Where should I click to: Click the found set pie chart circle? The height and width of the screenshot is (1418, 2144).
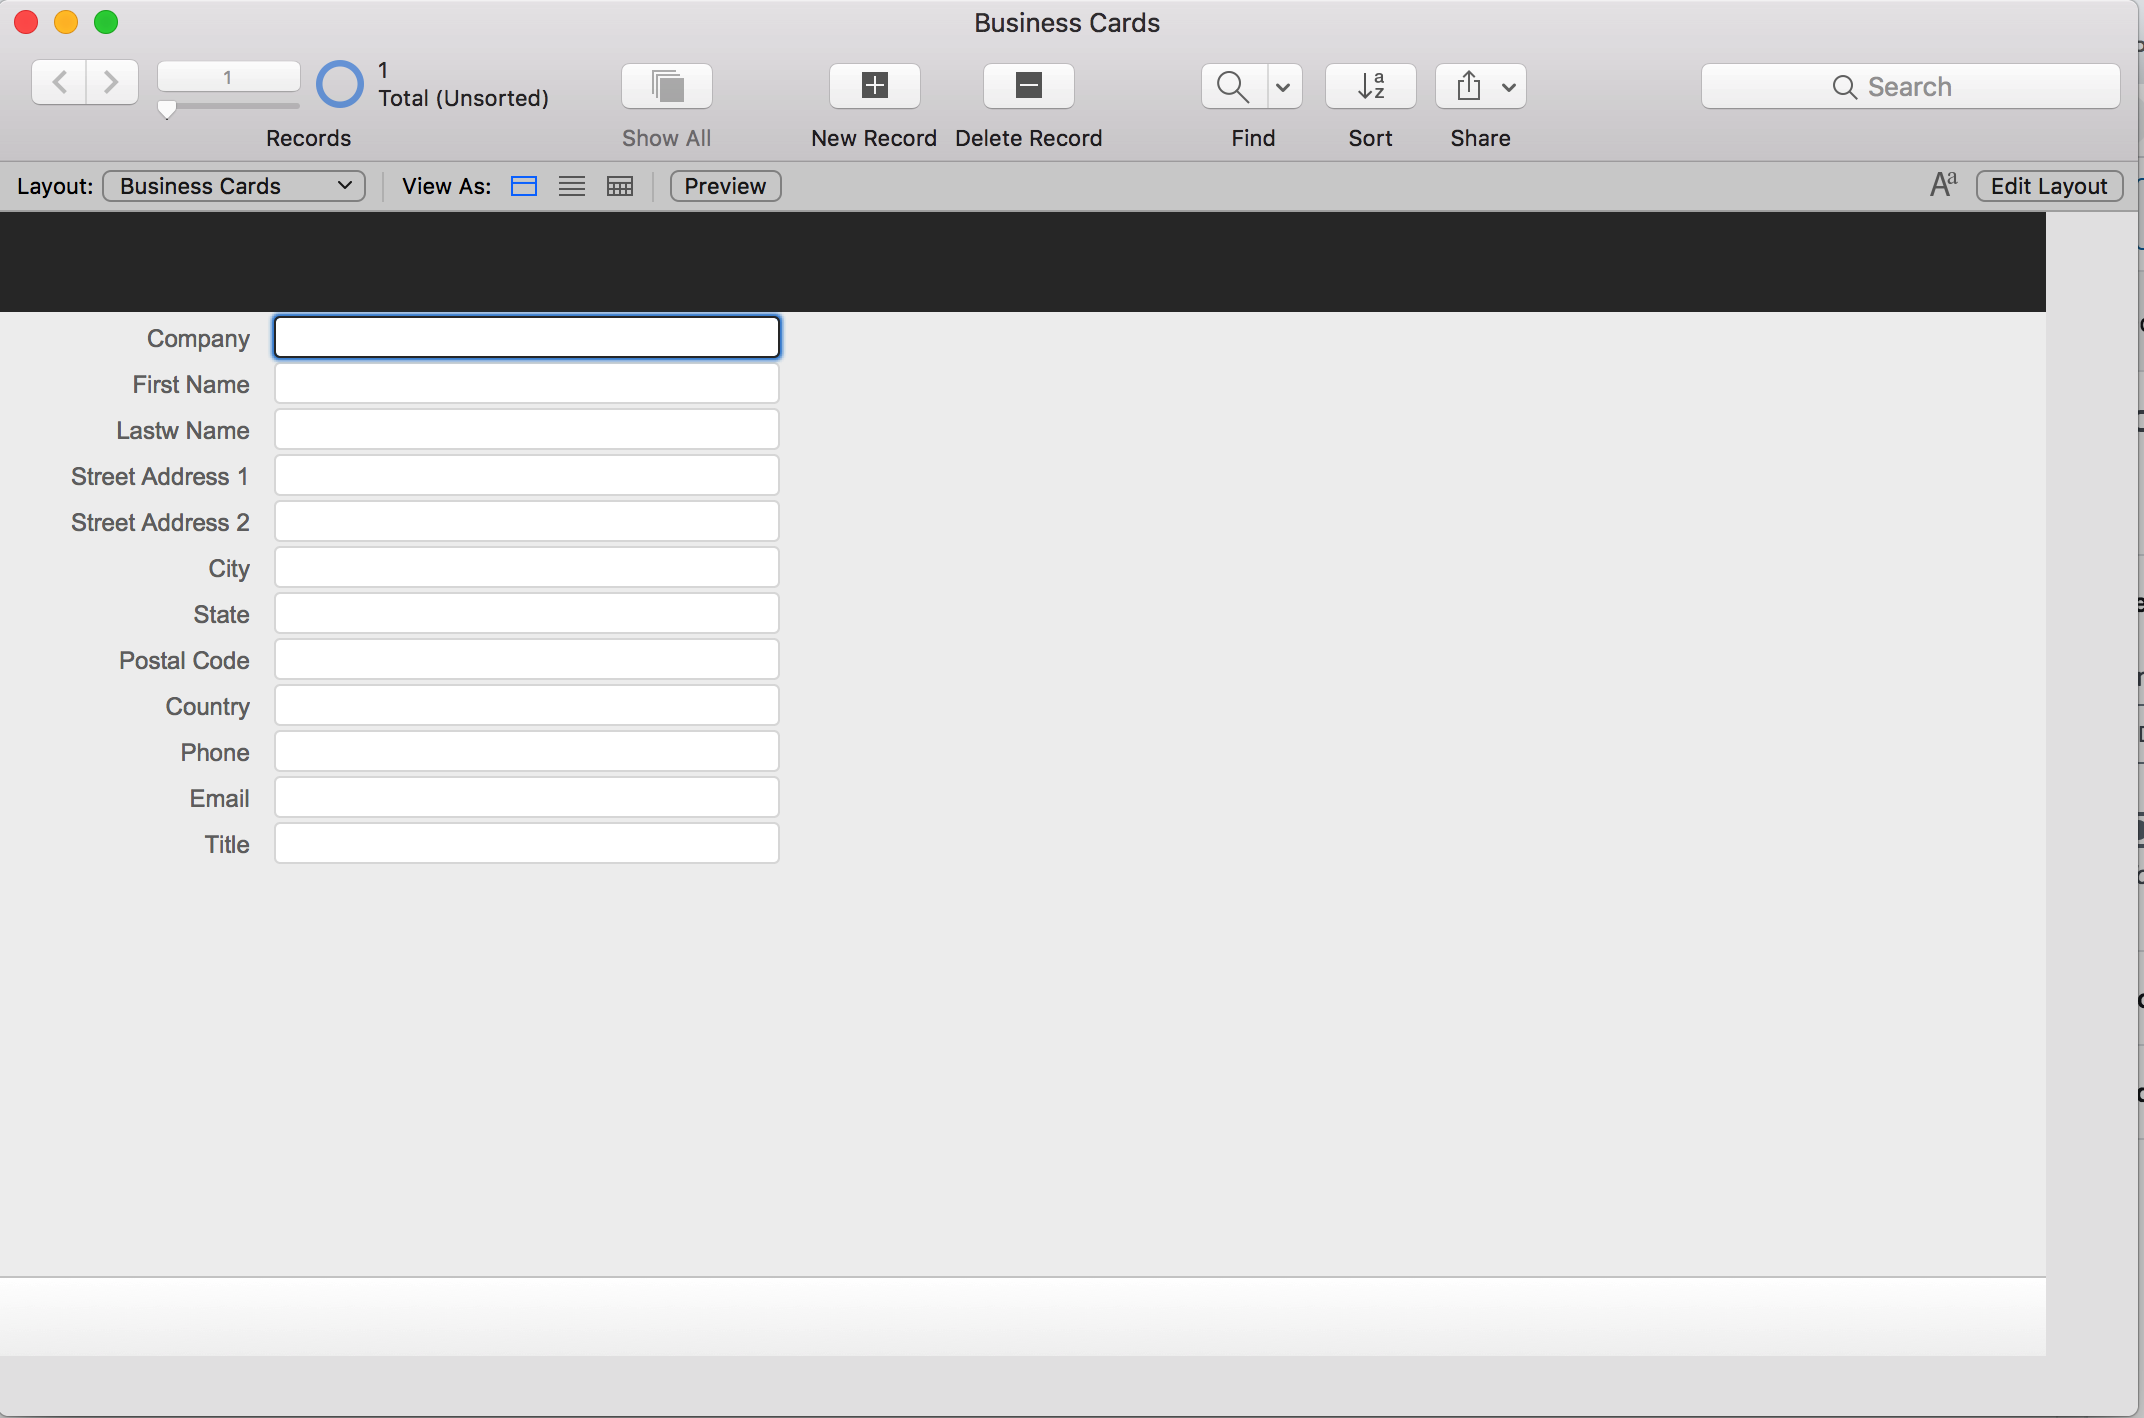point(340,85)
